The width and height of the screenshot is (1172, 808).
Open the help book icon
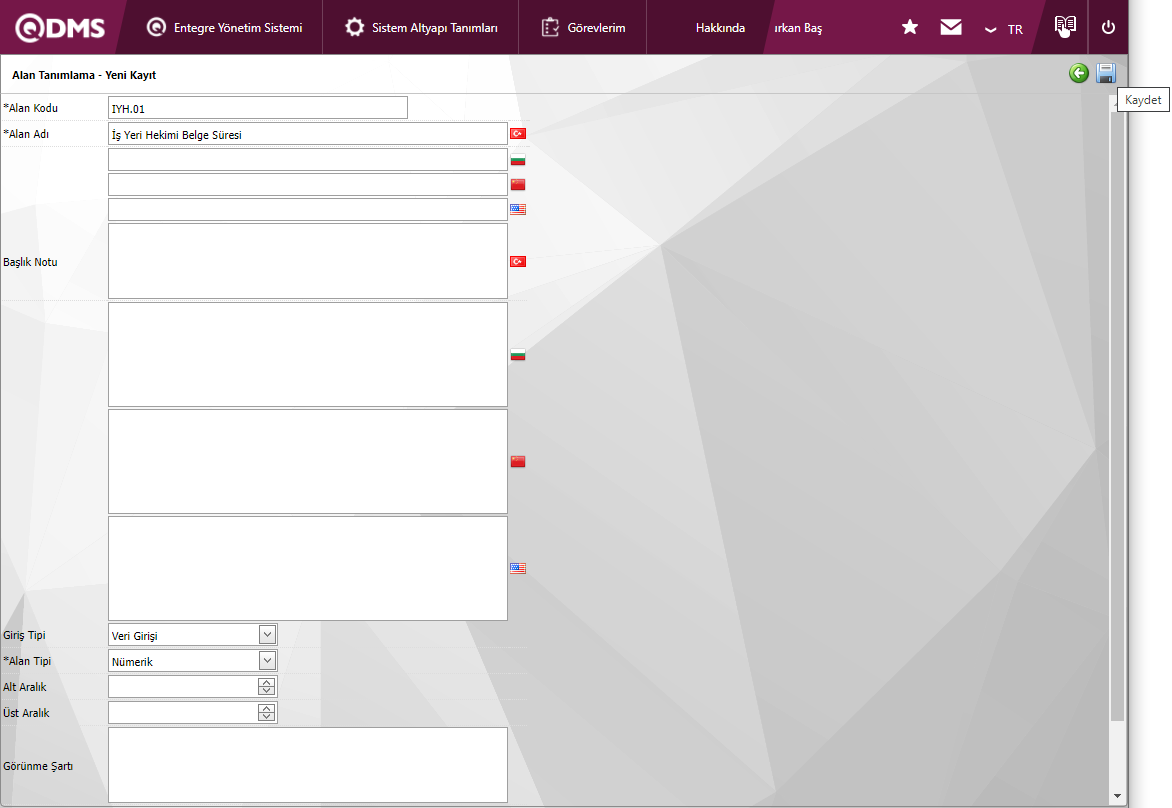(1065, 26)
